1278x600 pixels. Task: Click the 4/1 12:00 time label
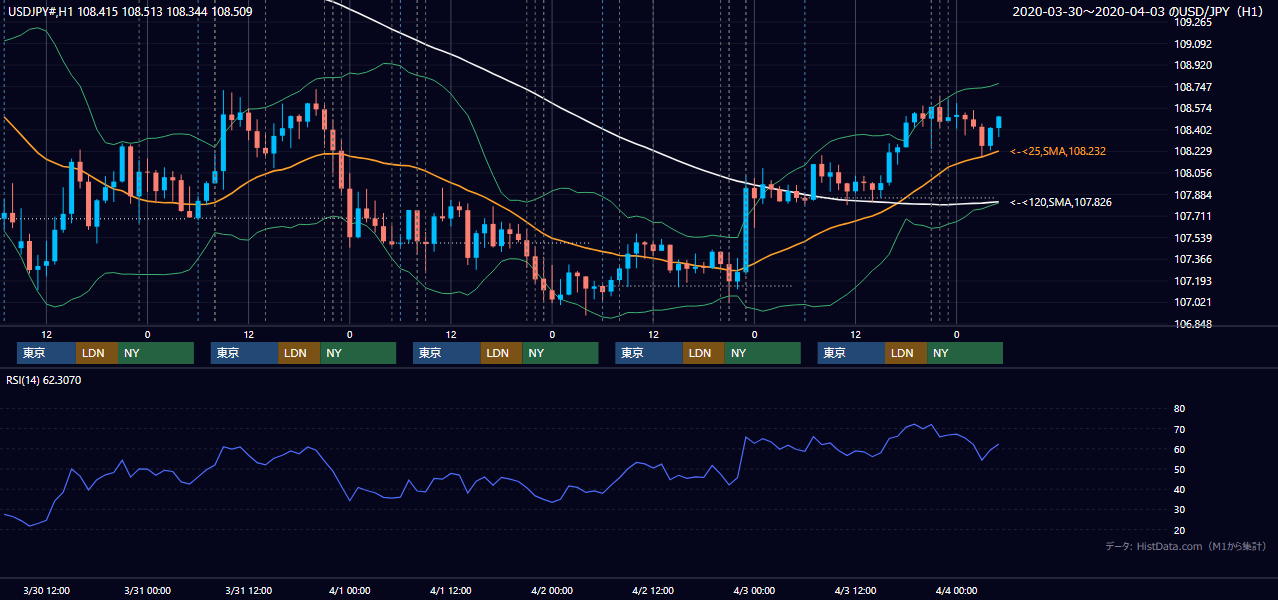[x=451, y=590]
